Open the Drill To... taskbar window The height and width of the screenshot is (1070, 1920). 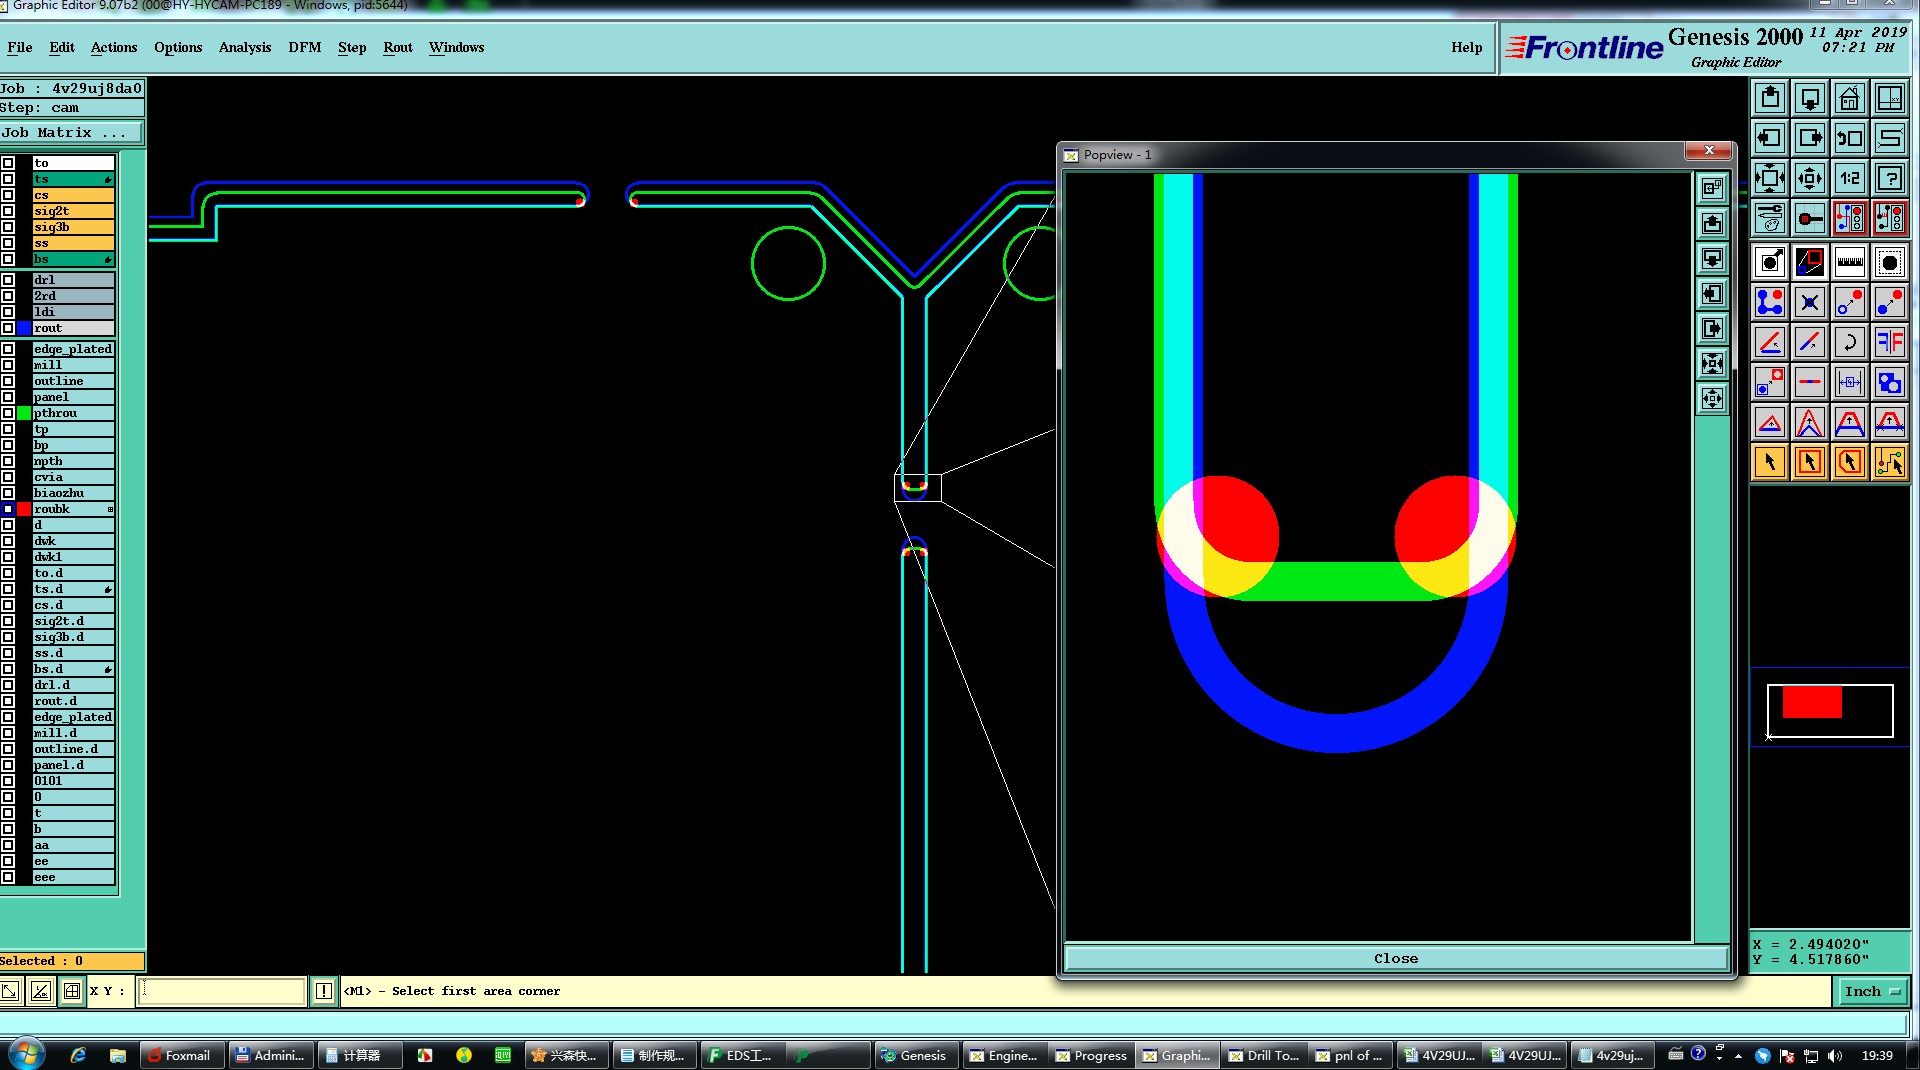(x=1265, y=1055)
